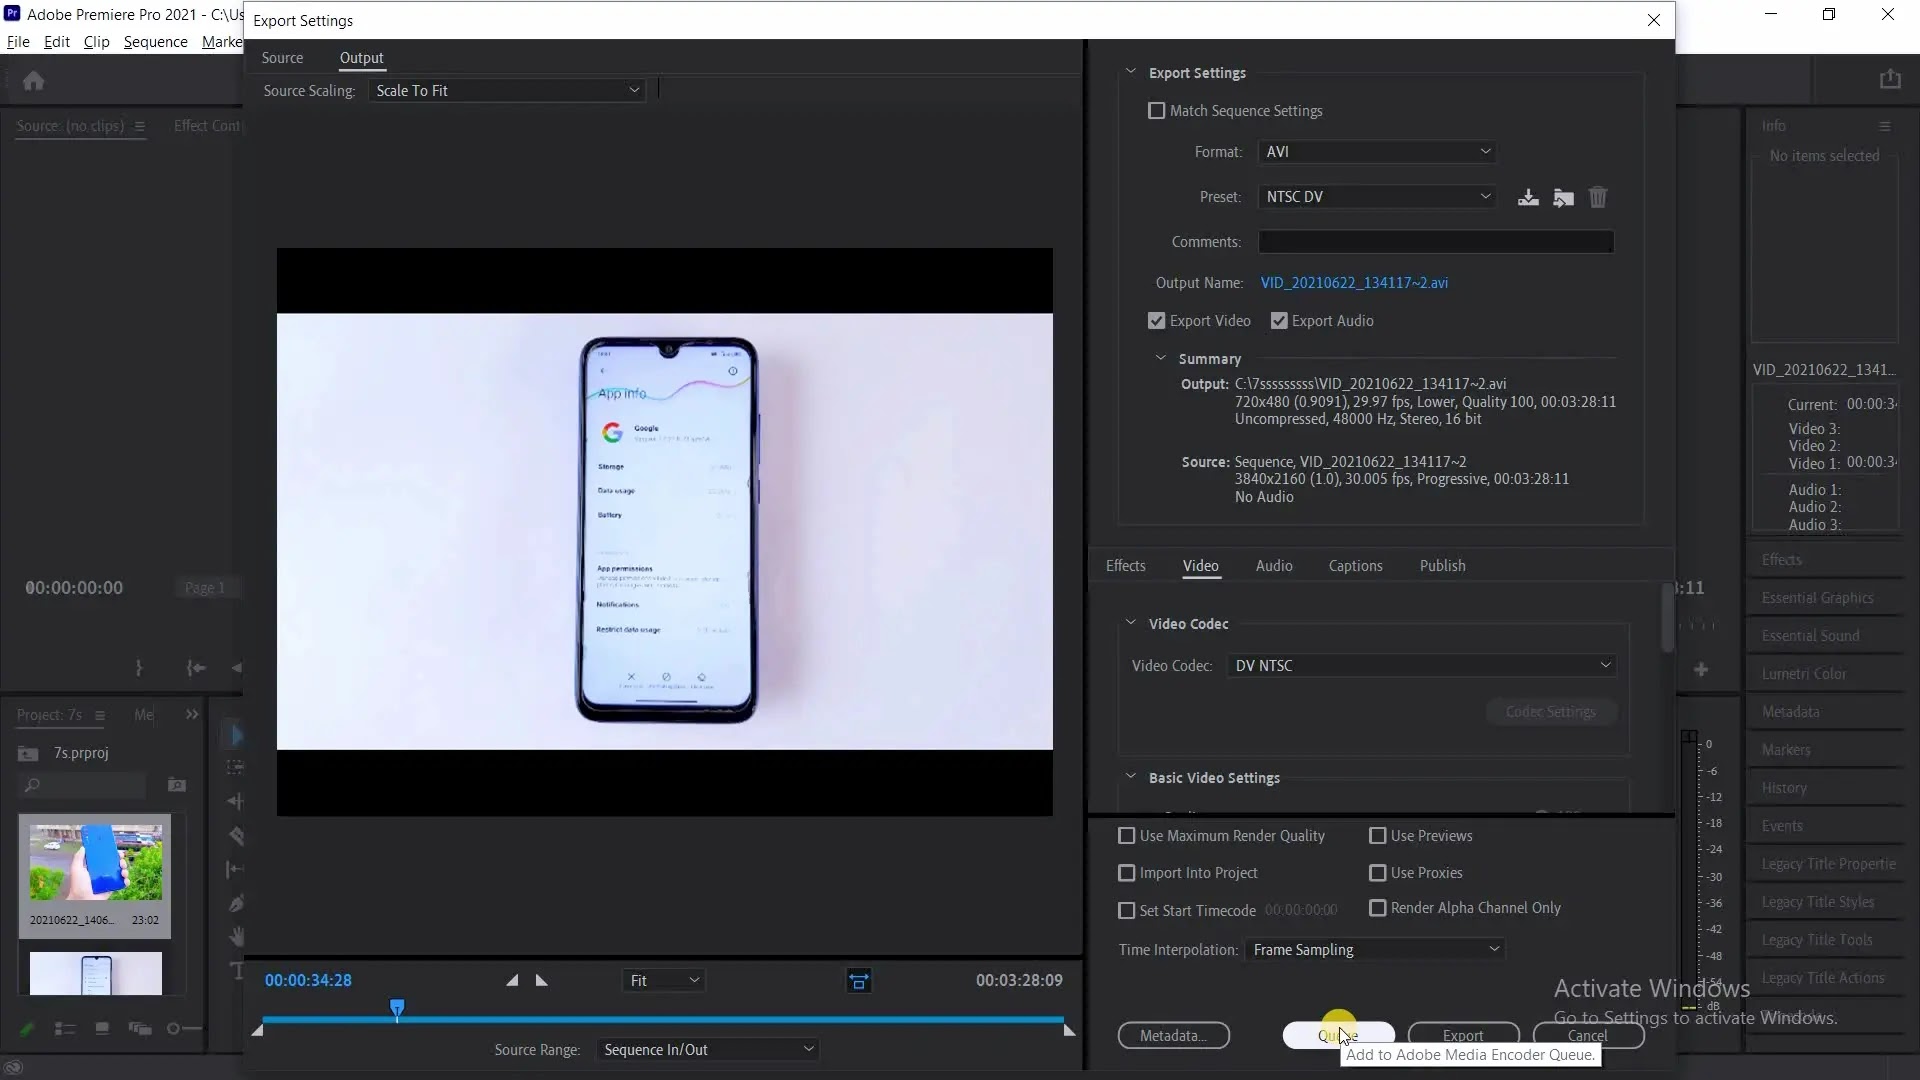Click the Save Preset icon
The image size is (1920, 1080).
click(1528, 197)
